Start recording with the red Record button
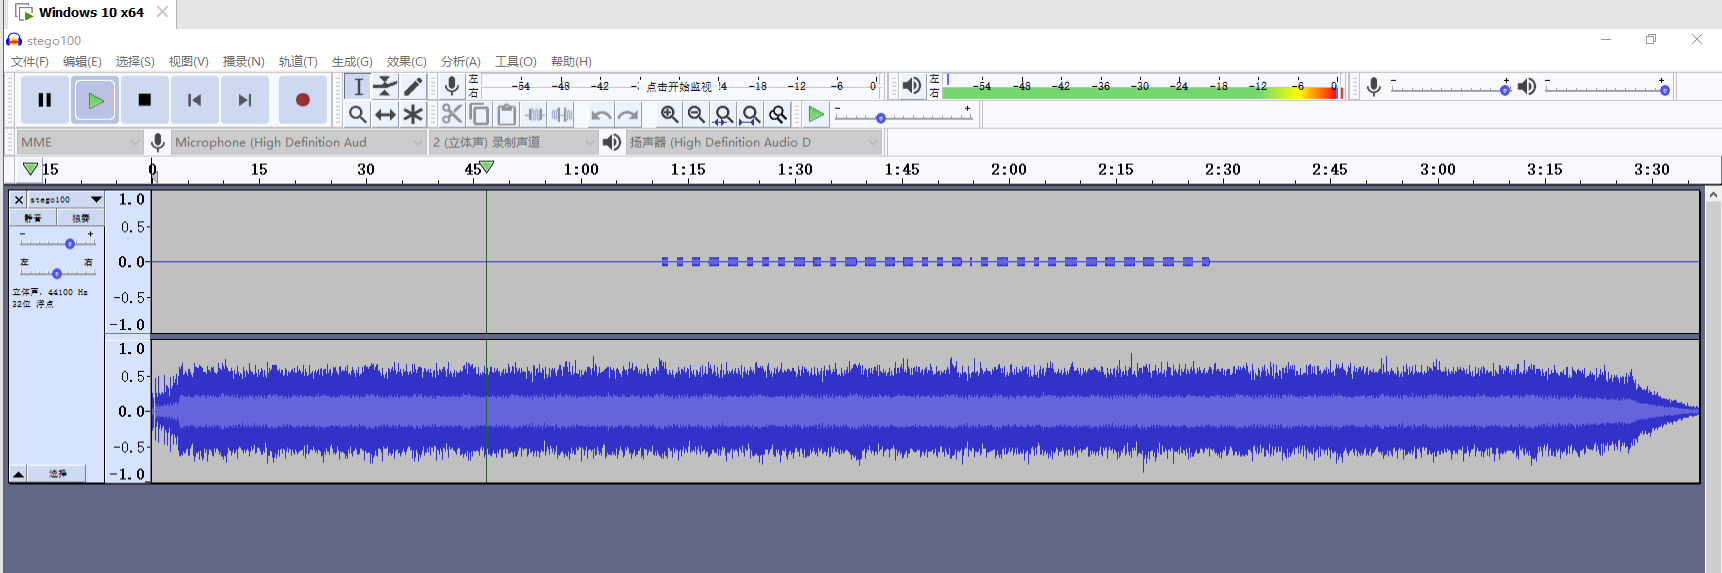 tap(303, 100)
